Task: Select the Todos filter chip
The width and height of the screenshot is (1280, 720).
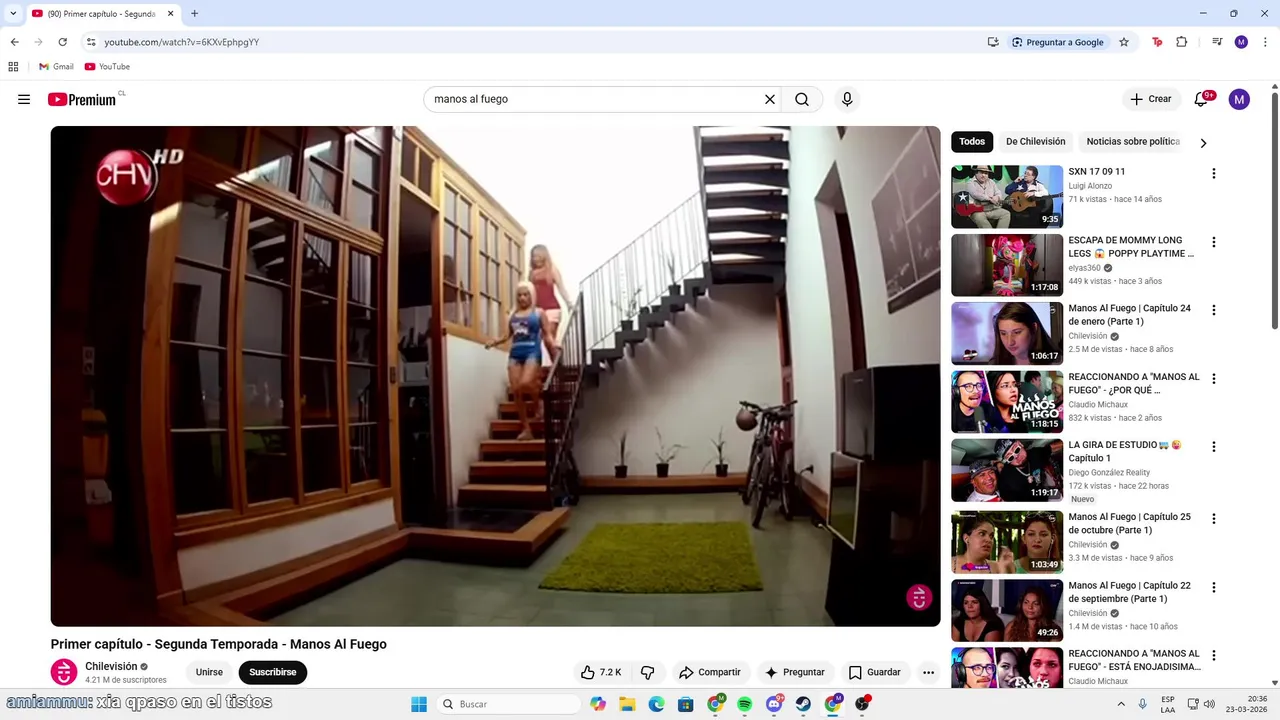Action: point(972,142)
